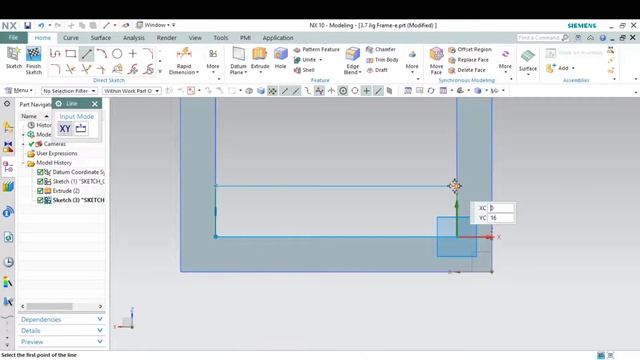The width and height of the screenshot is (640, 360).
Task: Switch to the Analysis tab
Action: click(134, 38)
